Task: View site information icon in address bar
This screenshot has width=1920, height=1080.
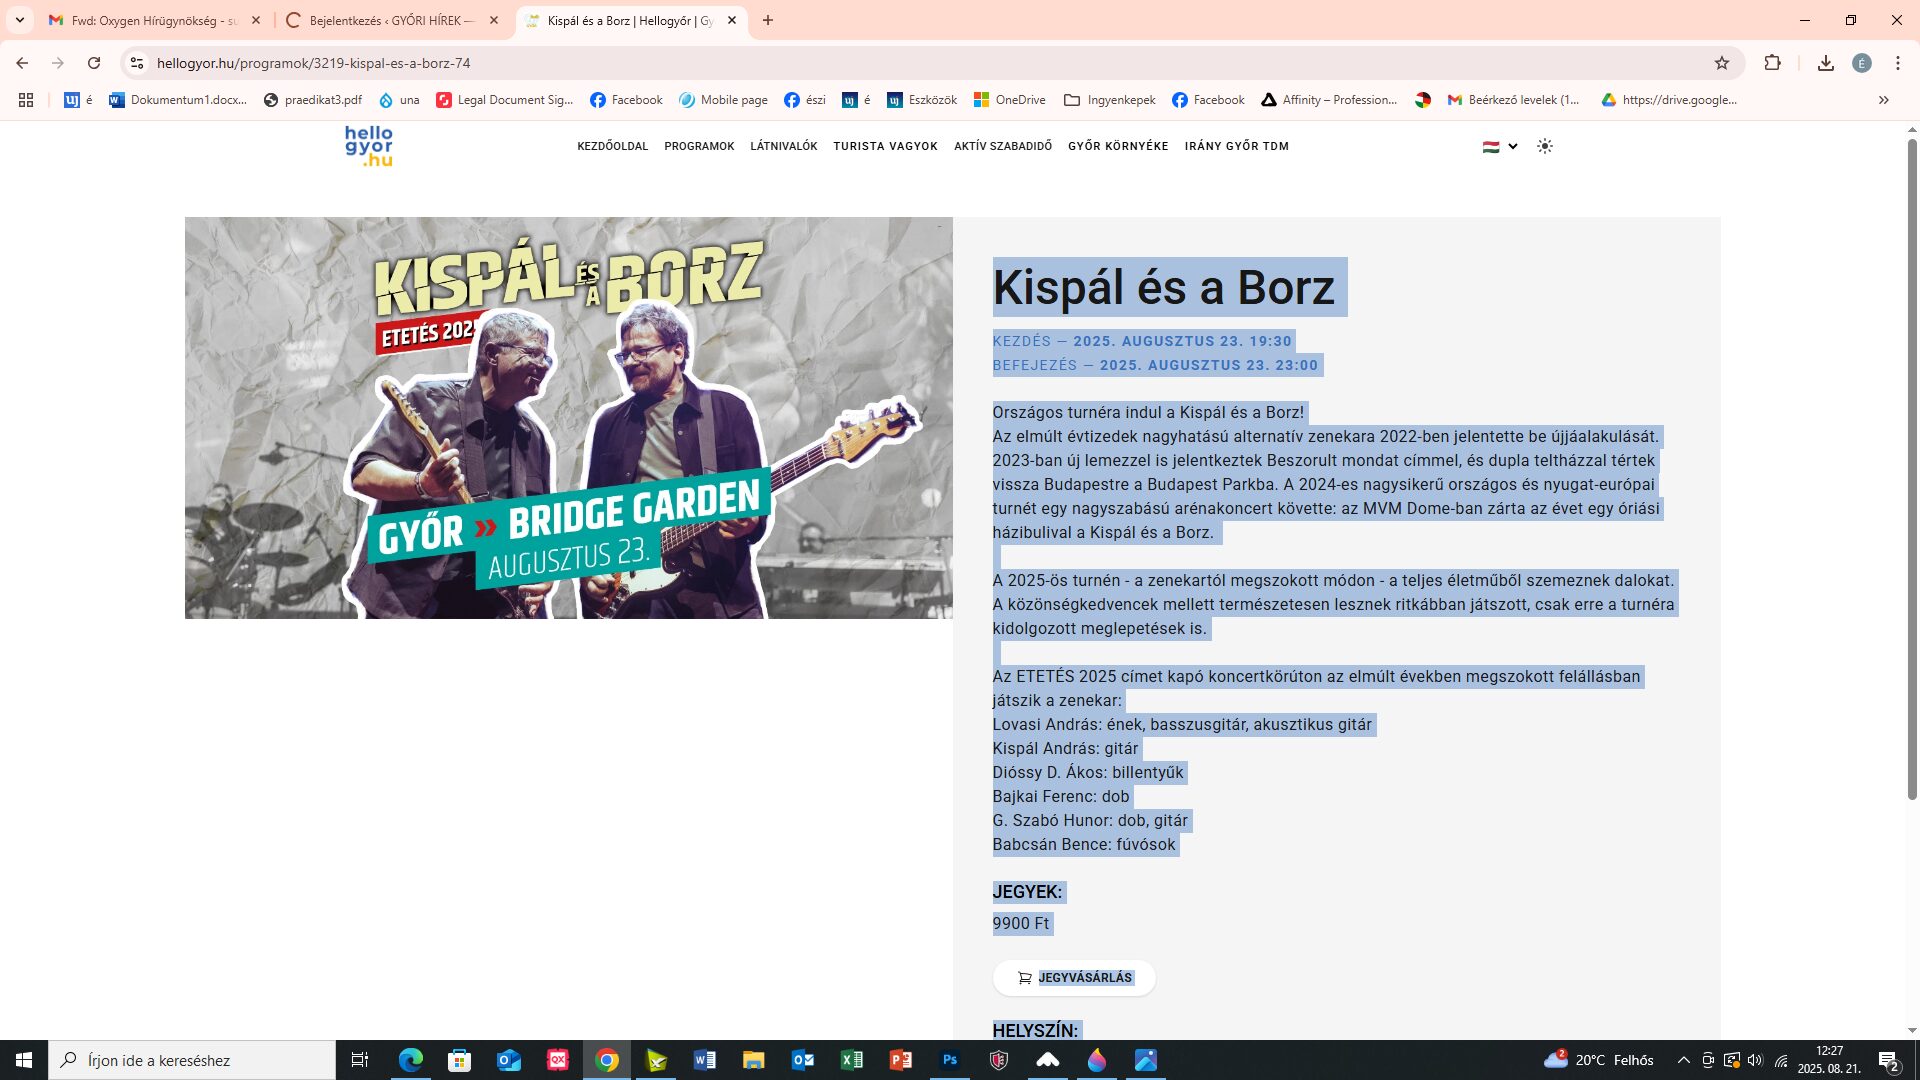Action: coord(137,63)
